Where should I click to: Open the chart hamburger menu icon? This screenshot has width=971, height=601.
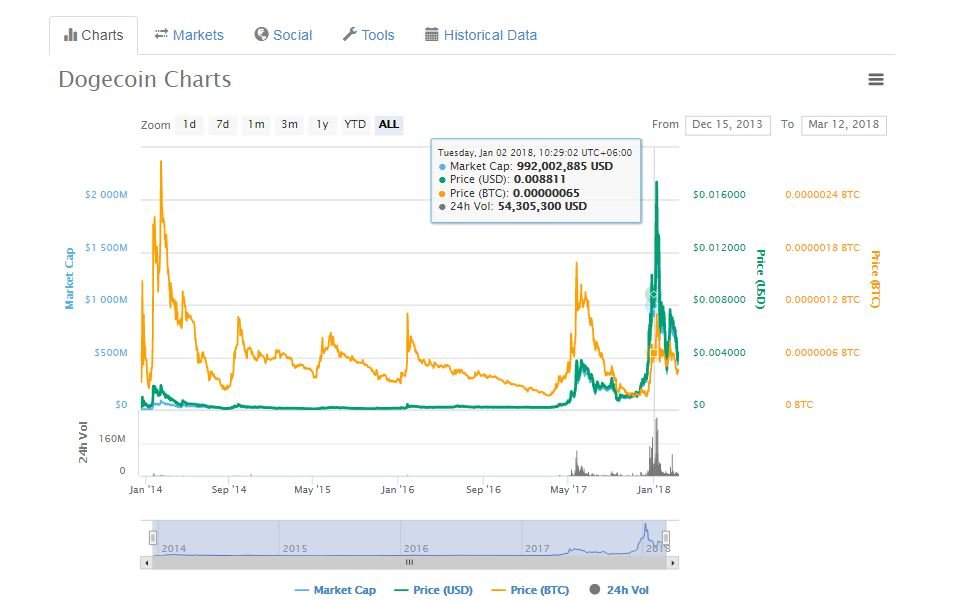[x=876, y=79]
